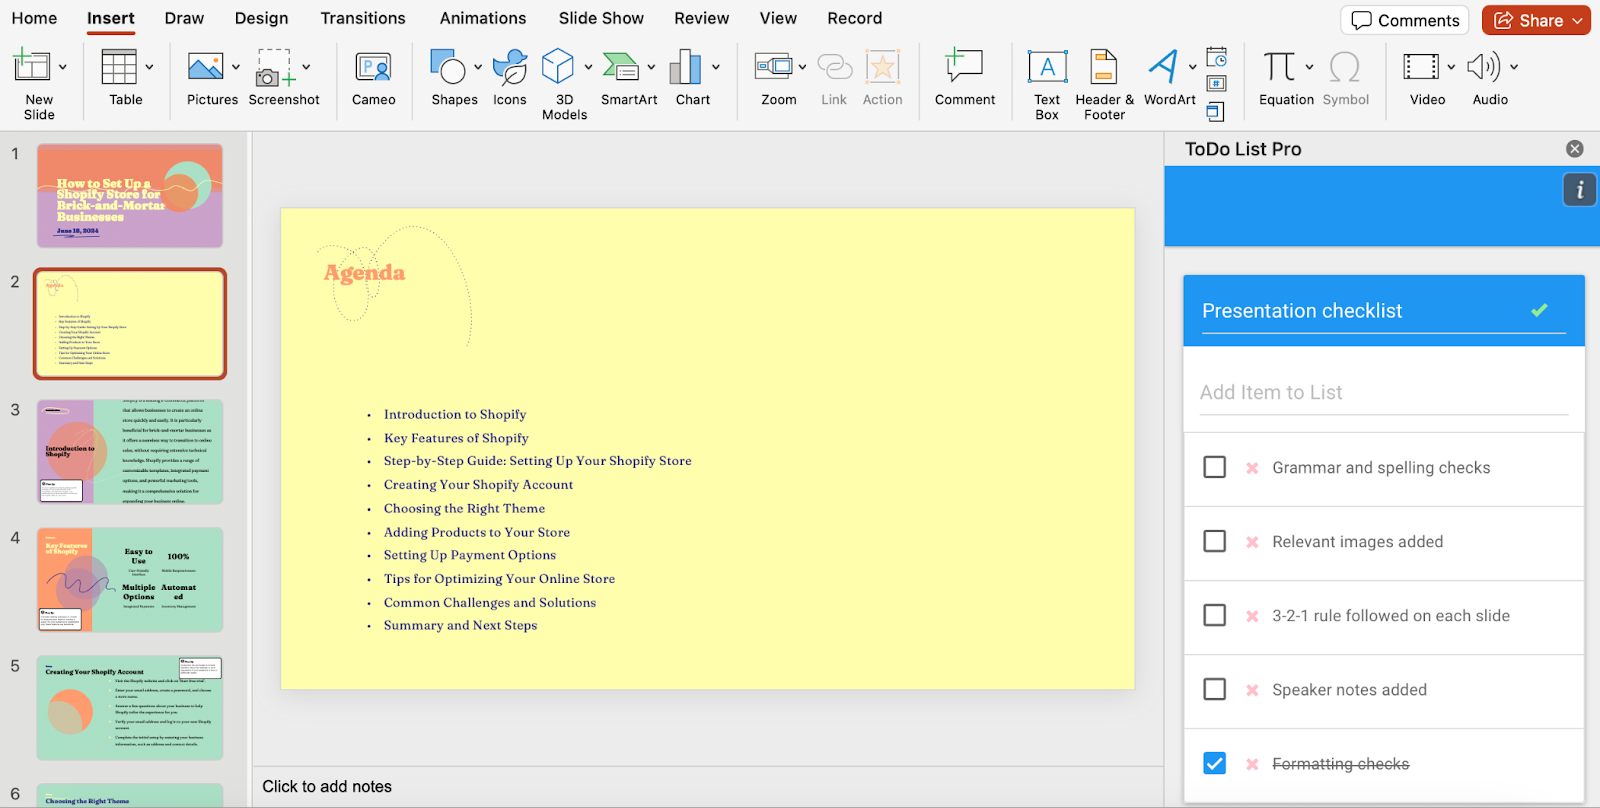
Task: Expand the Table dropdown arrow
Action: (150, 67)
